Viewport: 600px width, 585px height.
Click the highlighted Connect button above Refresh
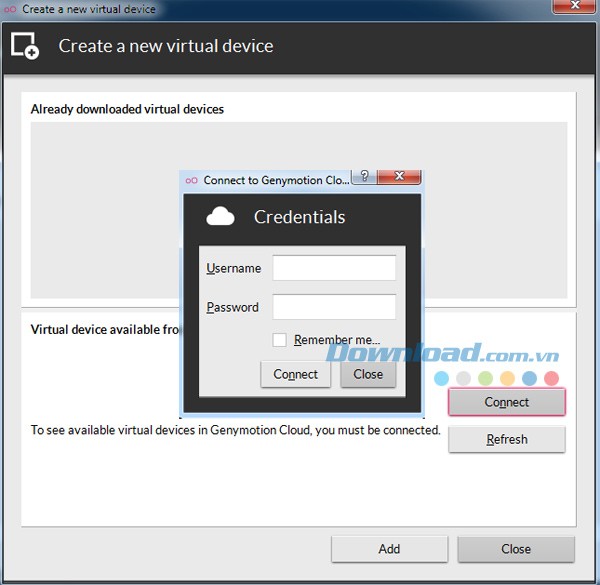point(506,402)
